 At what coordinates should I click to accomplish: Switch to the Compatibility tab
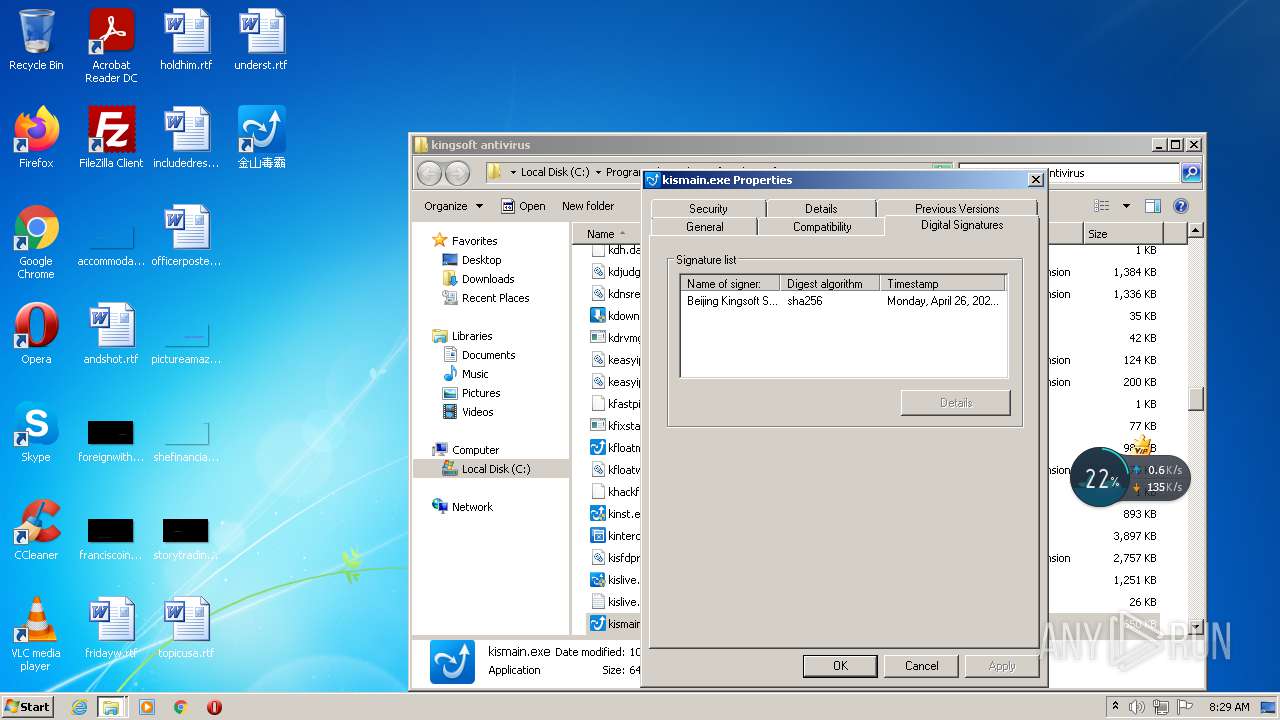[822, 227]
